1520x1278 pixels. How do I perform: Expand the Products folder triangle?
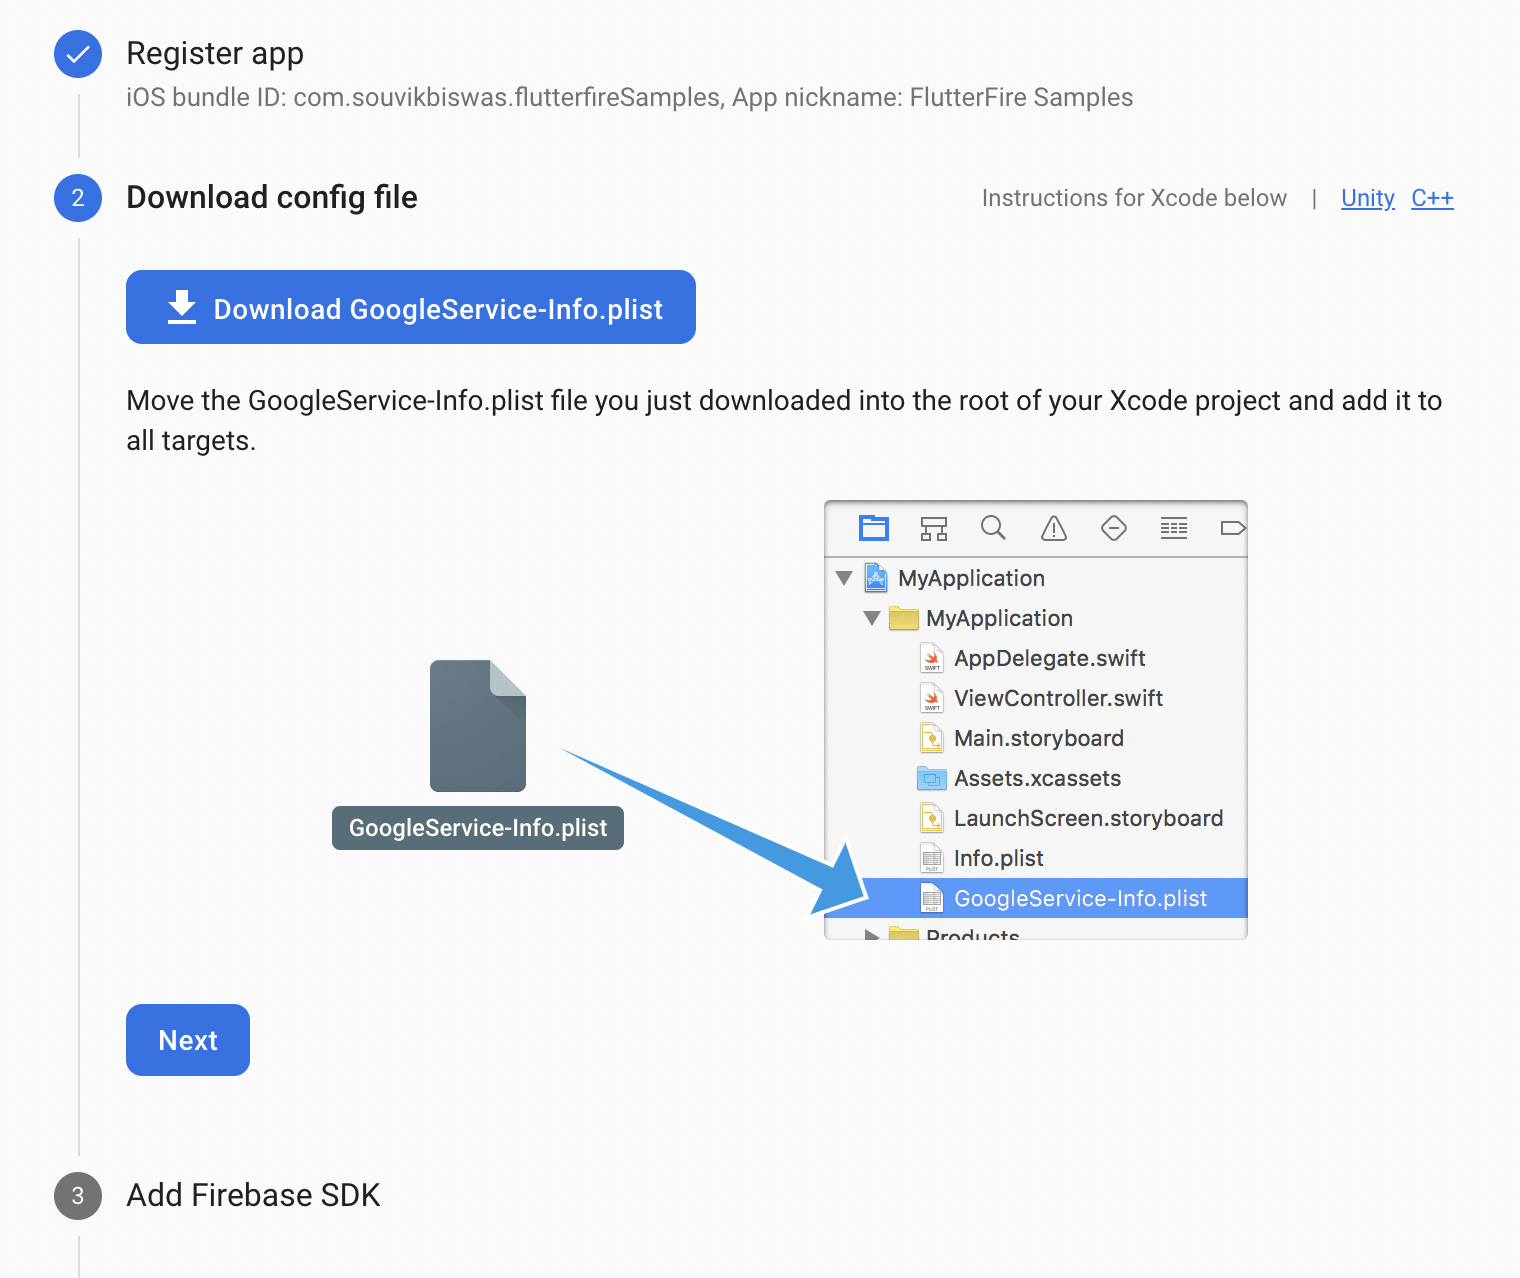(x=872, y=935)
